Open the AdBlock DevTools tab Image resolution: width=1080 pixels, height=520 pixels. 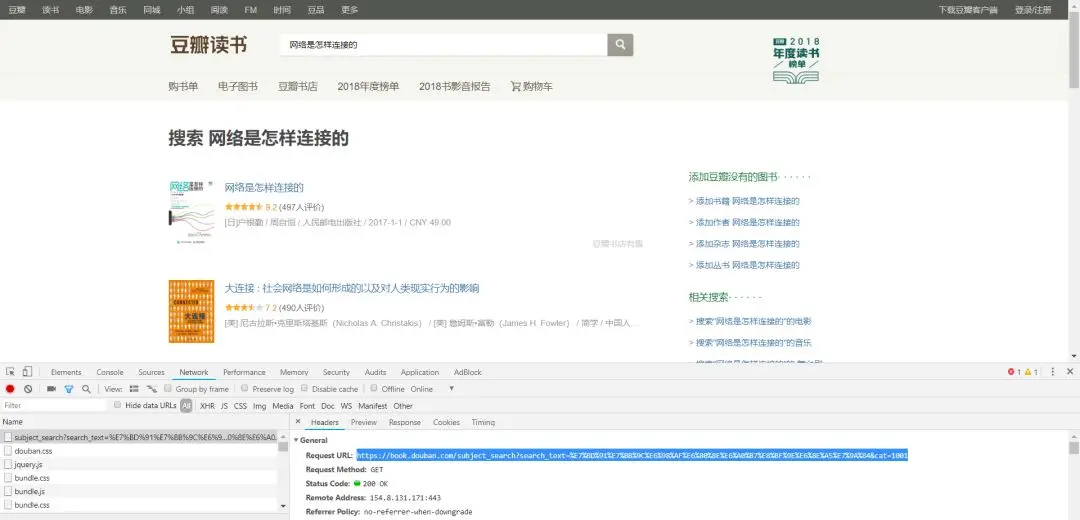[468, 372]
